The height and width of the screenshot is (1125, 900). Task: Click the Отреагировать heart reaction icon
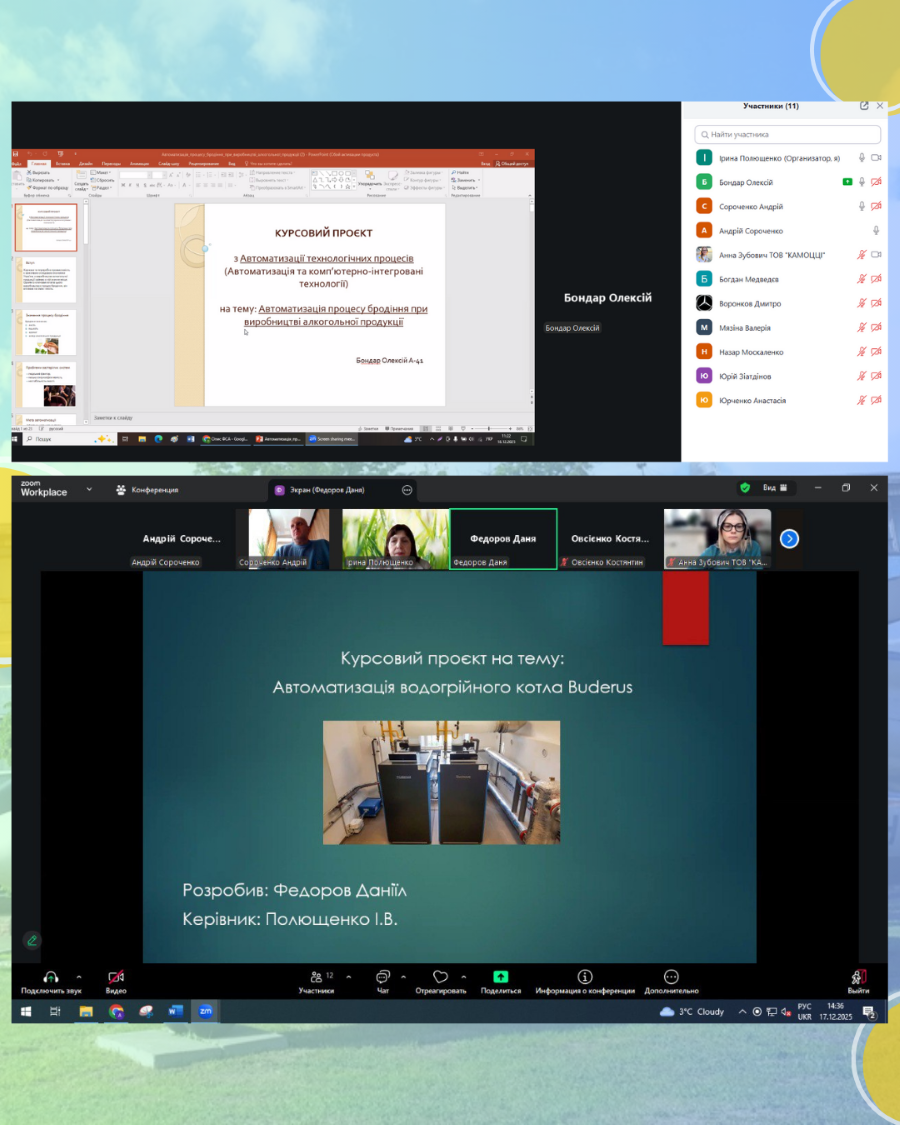click(x=439, y=977)
